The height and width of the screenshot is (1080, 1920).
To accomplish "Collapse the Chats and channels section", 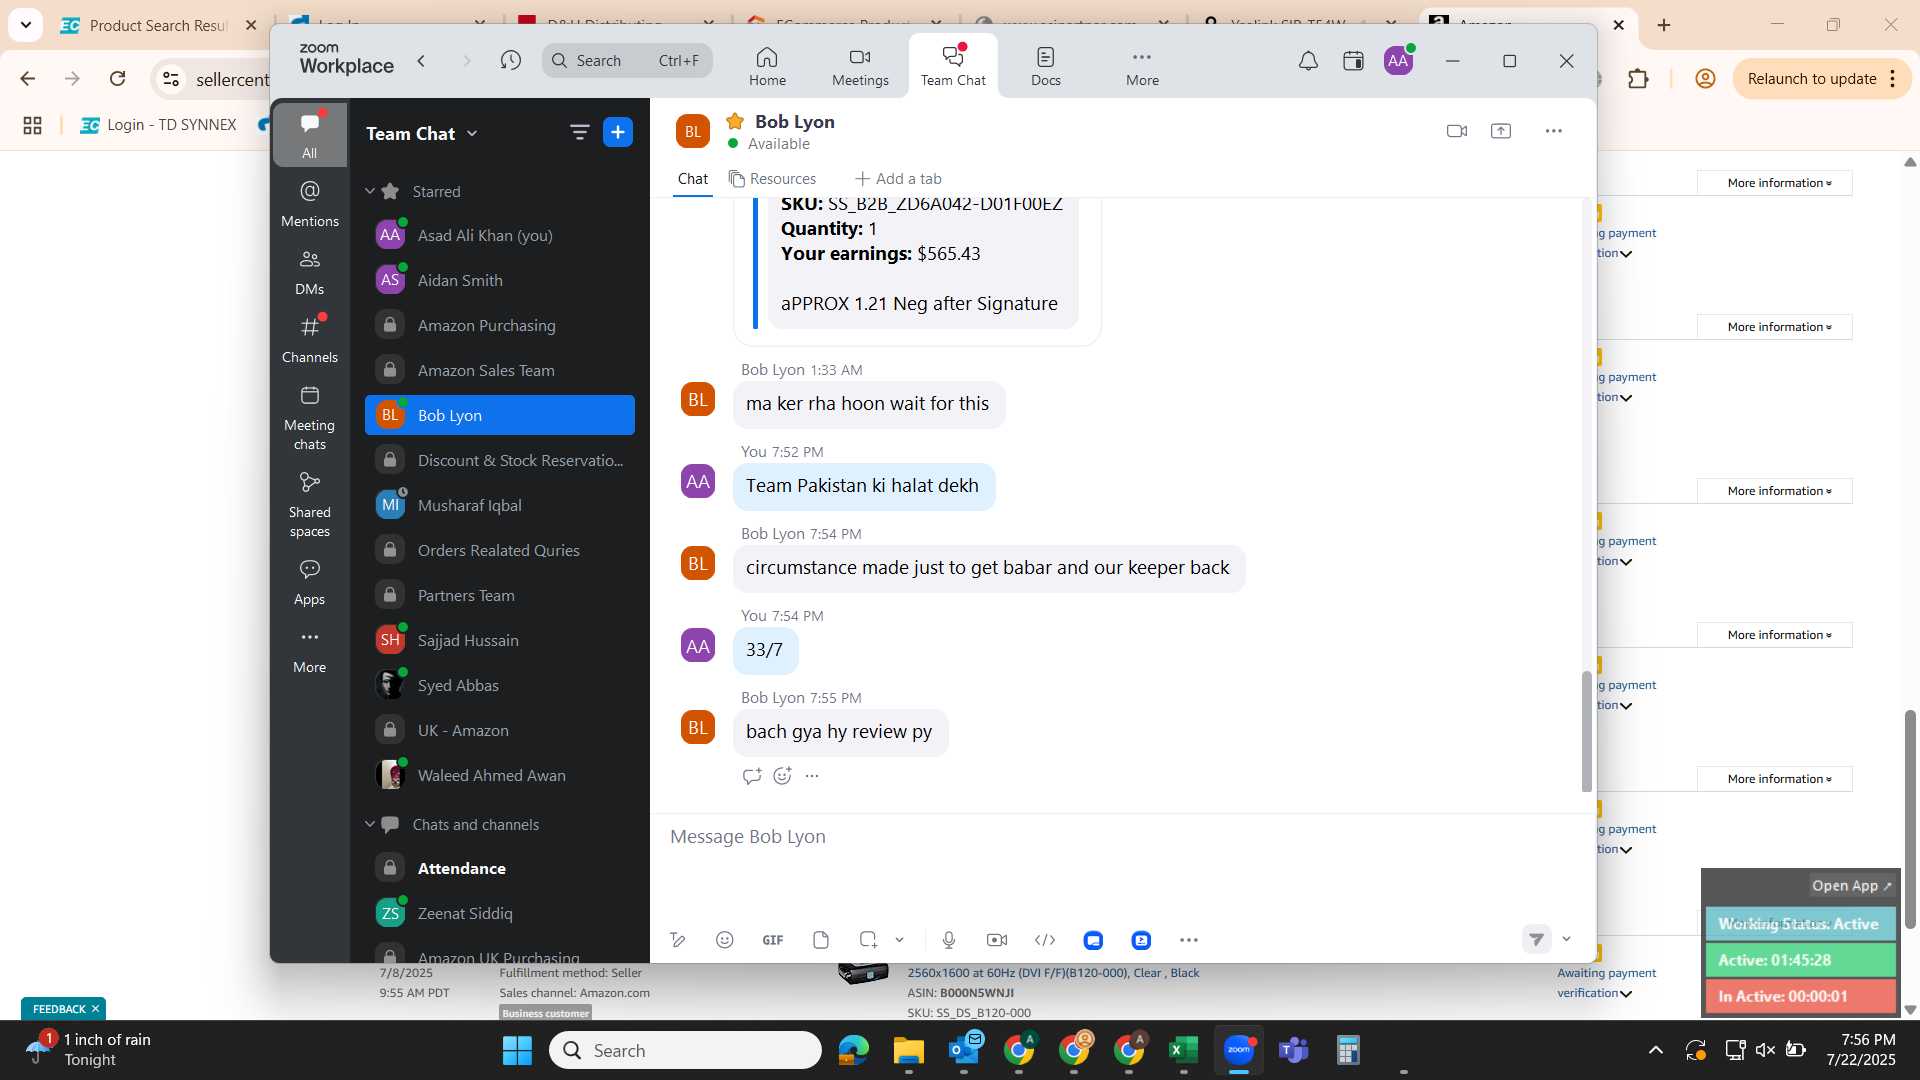I will pos(370,824).
